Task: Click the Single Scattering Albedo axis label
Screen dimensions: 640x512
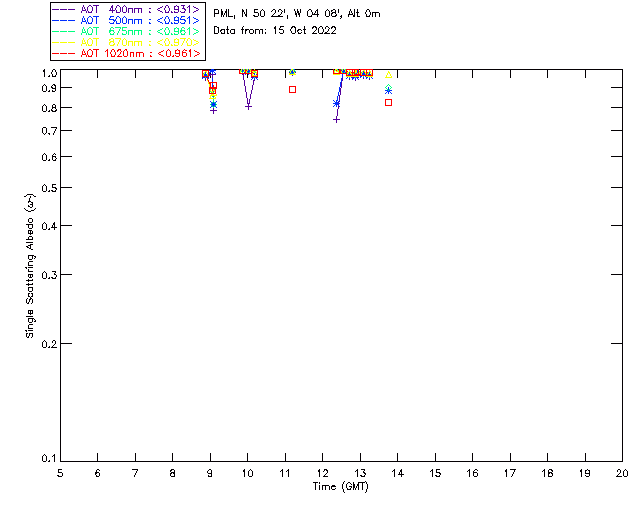Action: coord(31,266)
